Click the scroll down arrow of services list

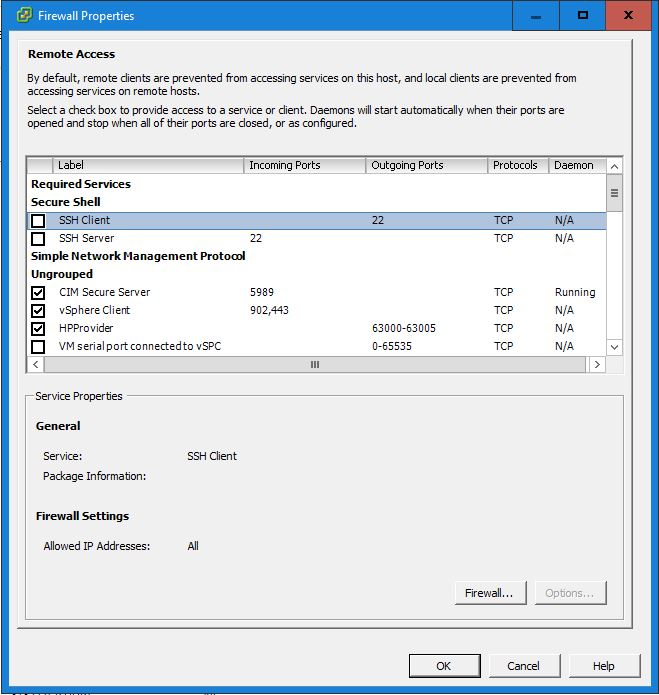pos(614,347)
